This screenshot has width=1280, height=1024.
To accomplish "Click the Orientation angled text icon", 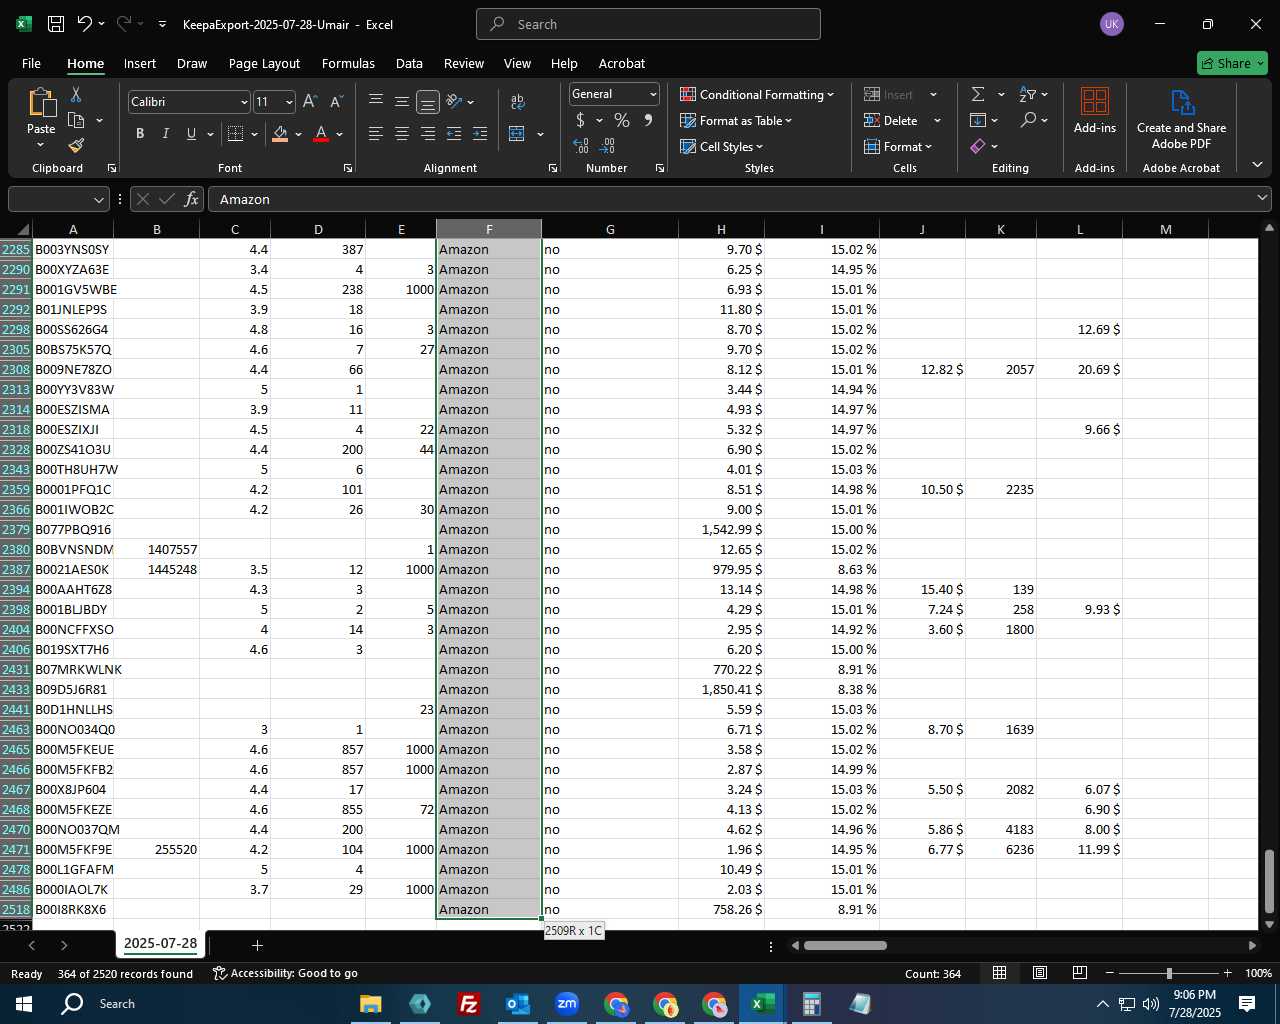I will coord(454,101).
